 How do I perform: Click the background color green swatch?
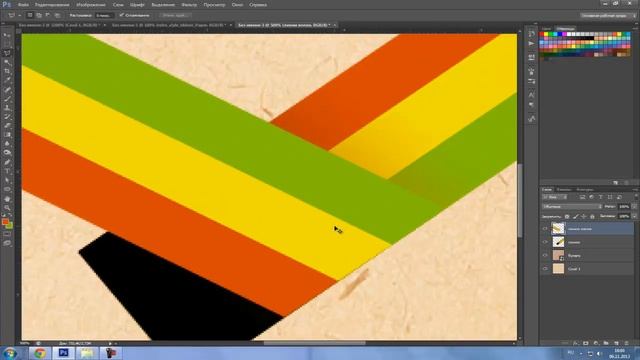point(9,225)
